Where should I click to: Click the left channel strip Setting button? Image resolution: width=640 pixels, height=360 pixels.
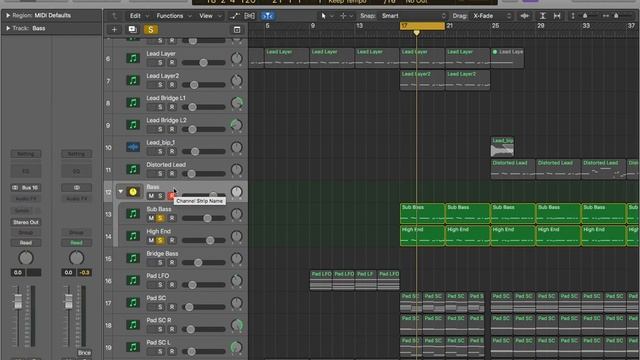pos(26,154)
